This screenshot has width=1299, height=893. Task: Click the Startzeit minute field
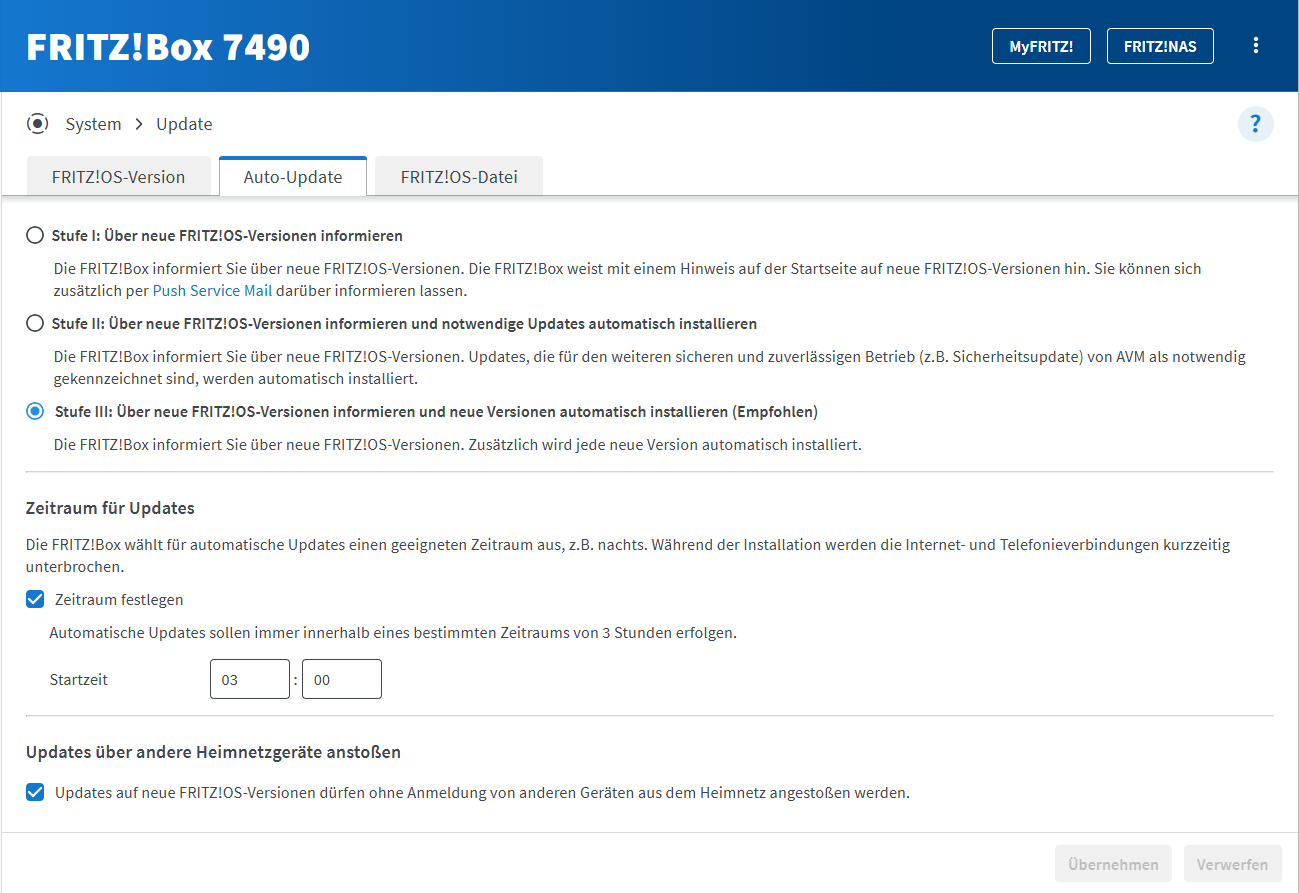point(342,679)
